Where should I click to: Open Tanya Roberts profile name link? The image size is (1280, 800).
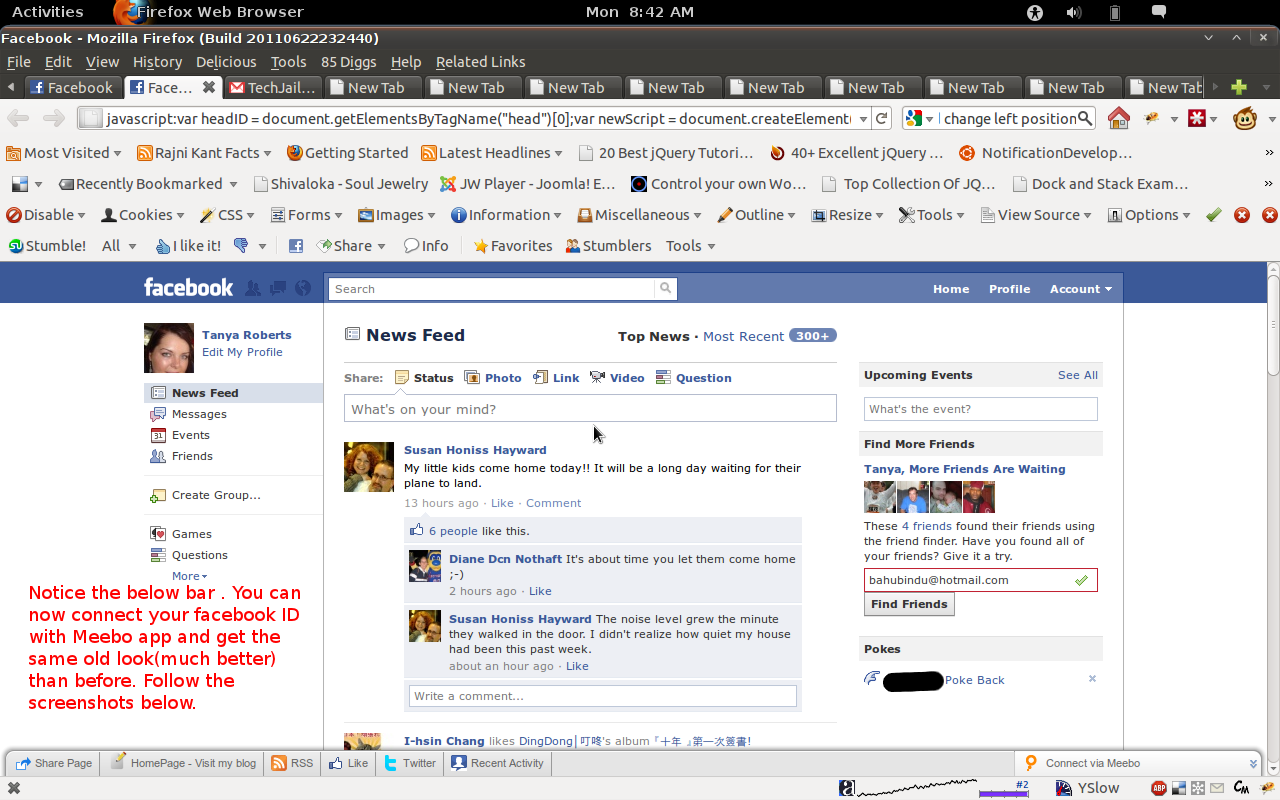[x=247, y=335]
